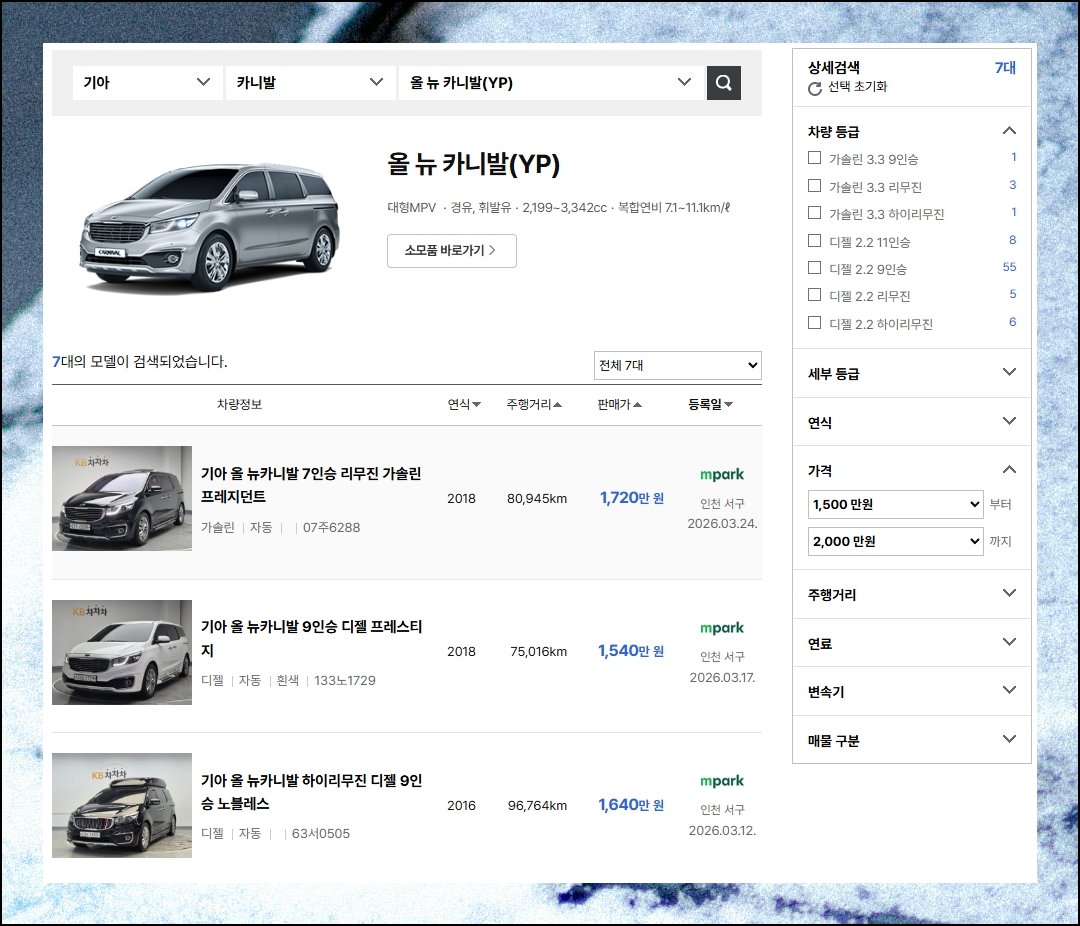This screenshot has height=926, width=1080.
Task: Open the 9인승 디젤 프레스티지 listing
Action: click(x=311, y=639)
